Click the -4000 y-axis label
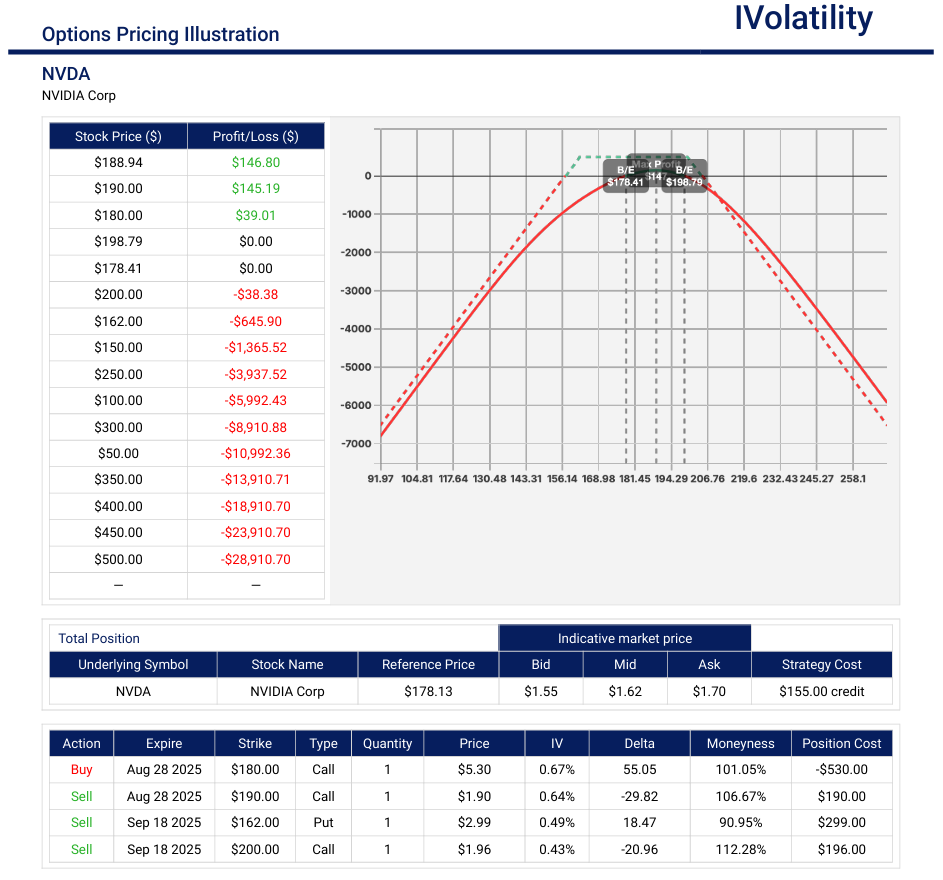Image resolution: width=943 pixels, height=880 pixels. 357,329
